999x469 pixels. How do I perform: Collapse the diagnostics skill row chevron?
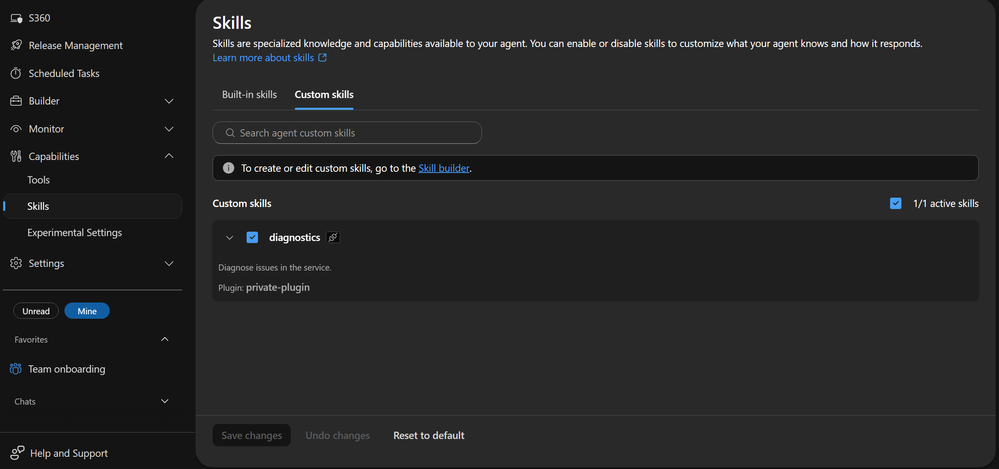tap(230, 238)
